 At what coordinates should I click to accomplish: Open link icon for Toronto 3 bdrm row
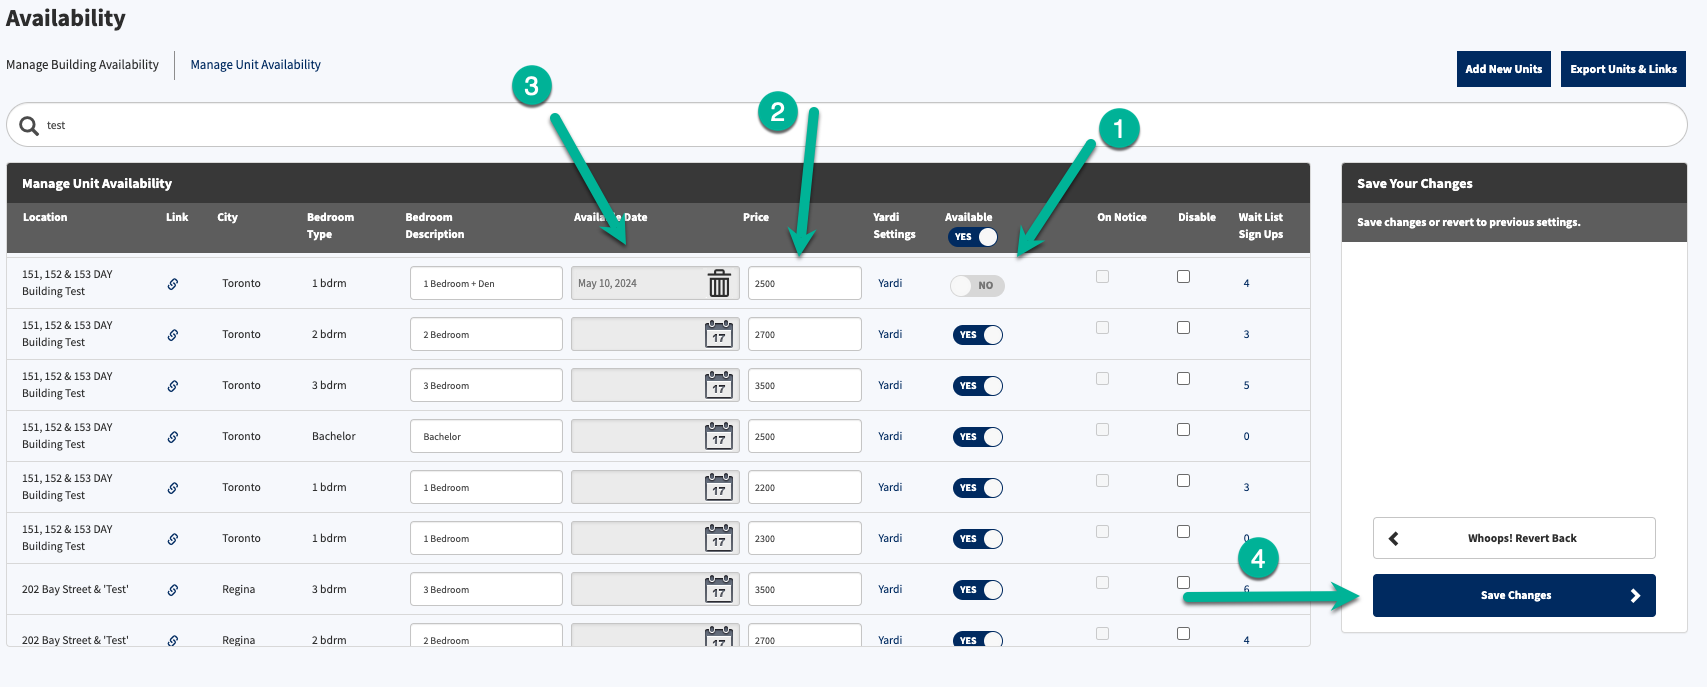(173, 386)
